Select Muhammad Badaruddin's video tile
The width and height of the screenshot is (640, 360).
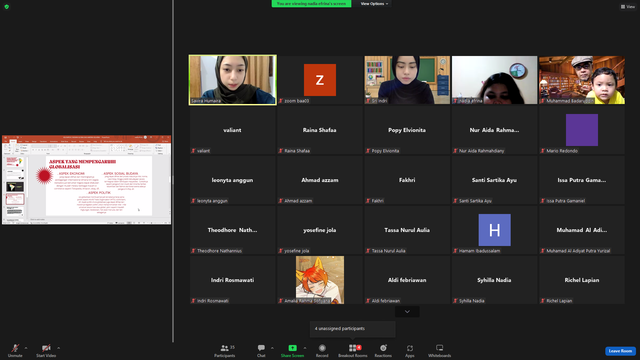(x=582, y=80)
